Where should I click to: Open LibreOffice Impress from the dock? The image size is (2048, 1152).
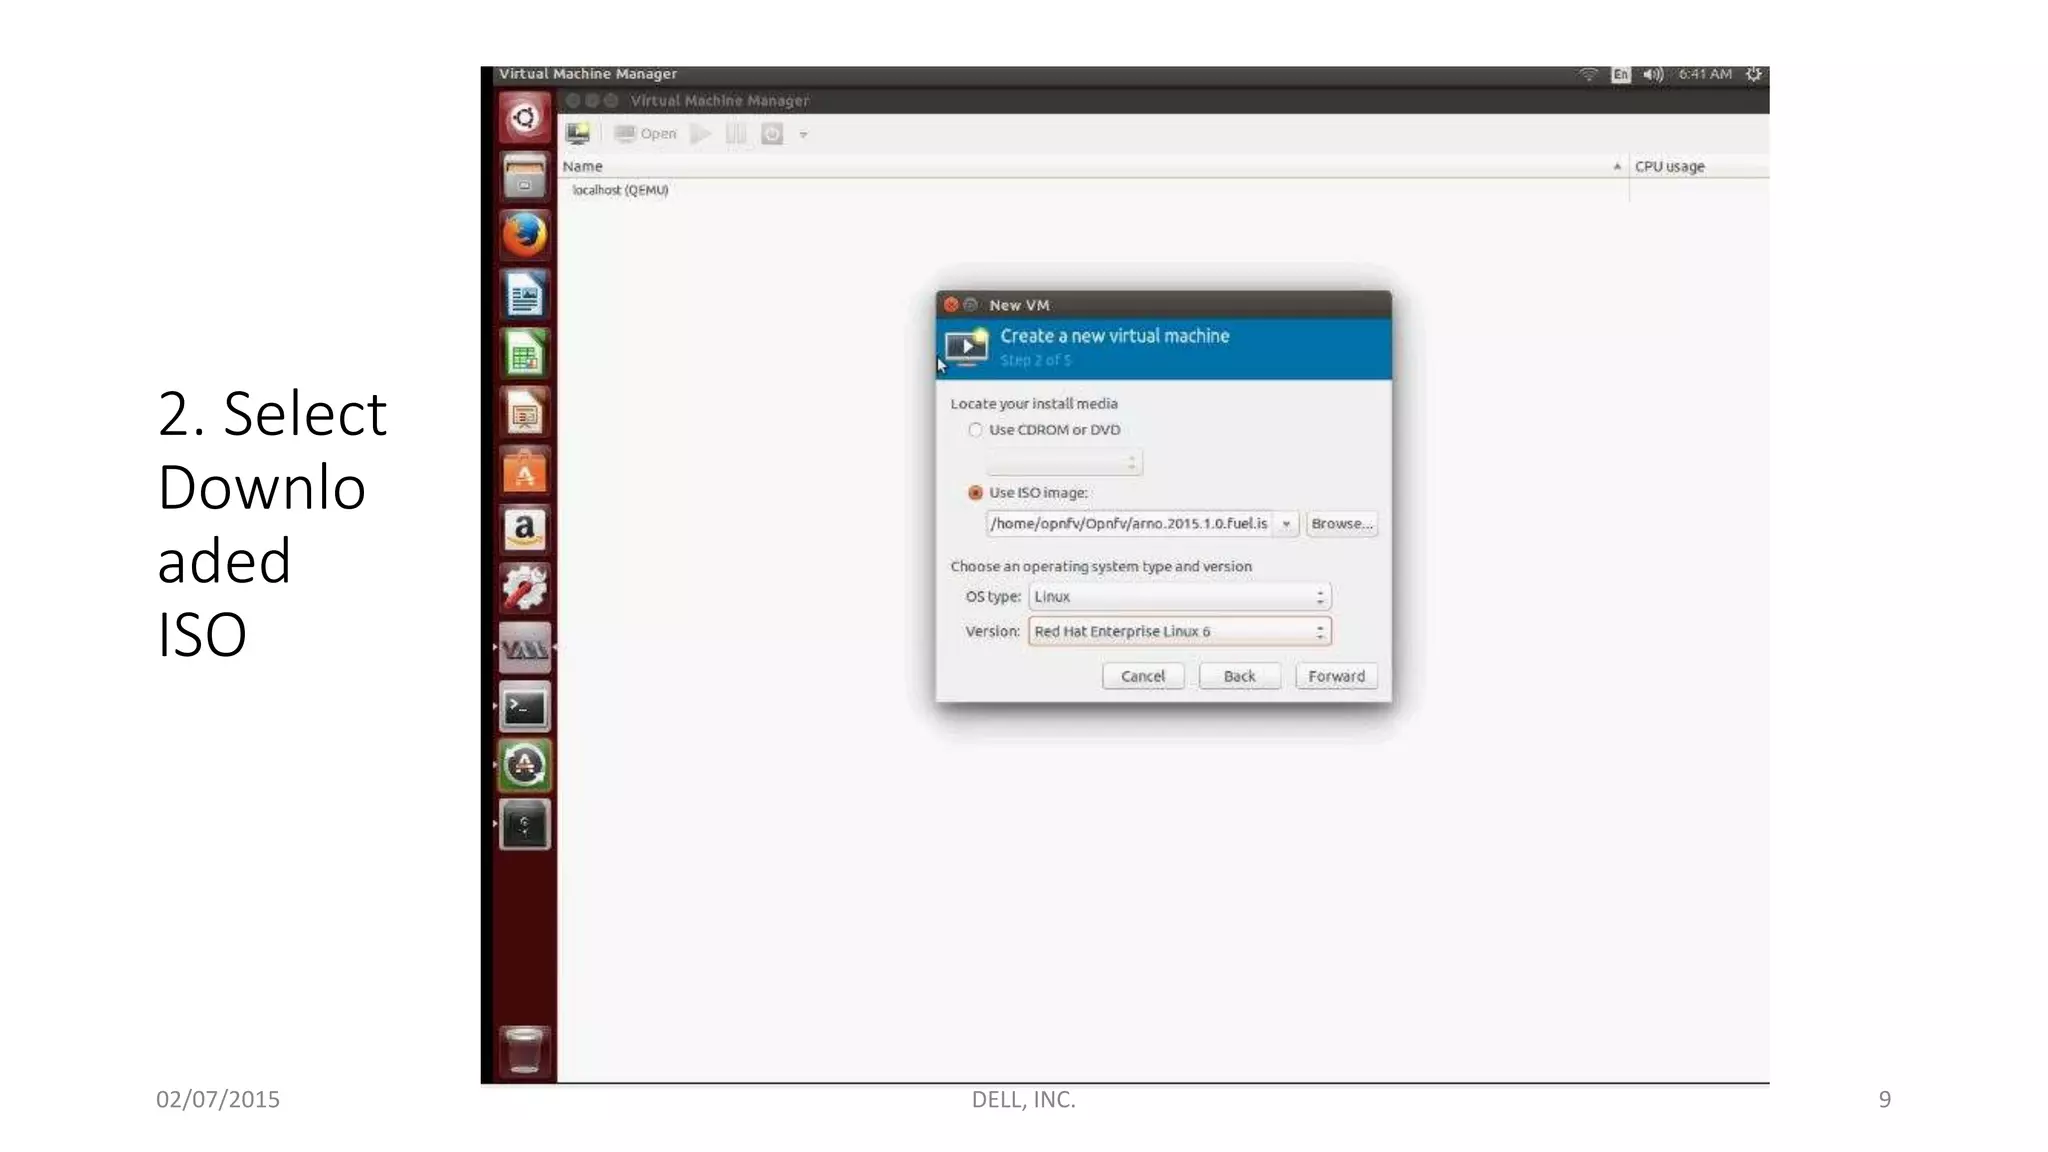tap(524, 413)
